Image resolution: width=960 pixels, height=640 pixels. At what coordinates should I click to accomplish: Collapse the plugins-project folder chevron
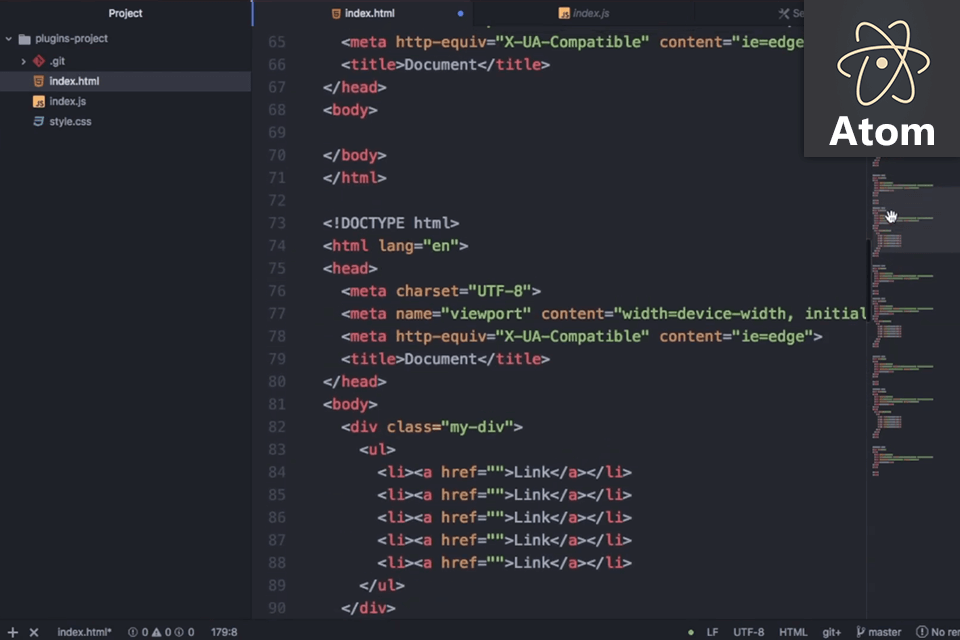(9, 39)
